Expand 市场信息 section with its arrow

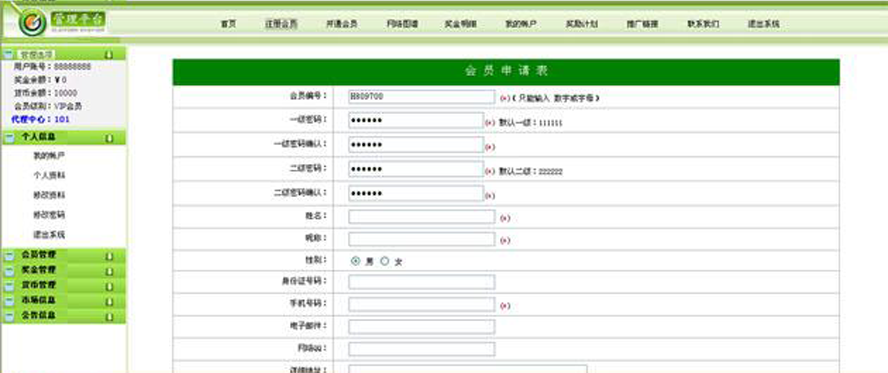click(x=109, y=302)
